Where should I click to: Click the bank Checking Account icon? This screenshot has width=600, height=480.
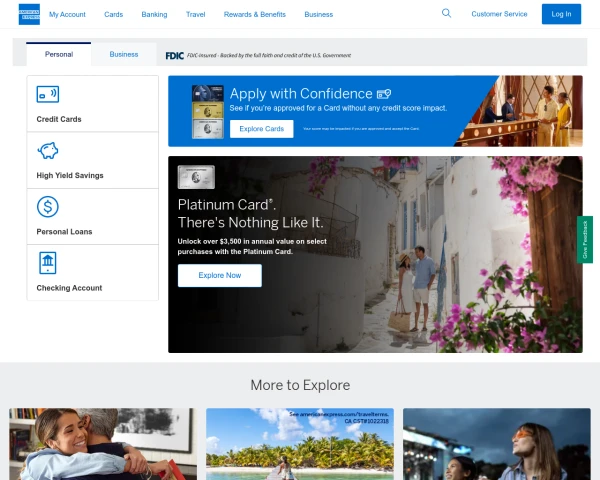pyautogui.click(x=48, y=263)
